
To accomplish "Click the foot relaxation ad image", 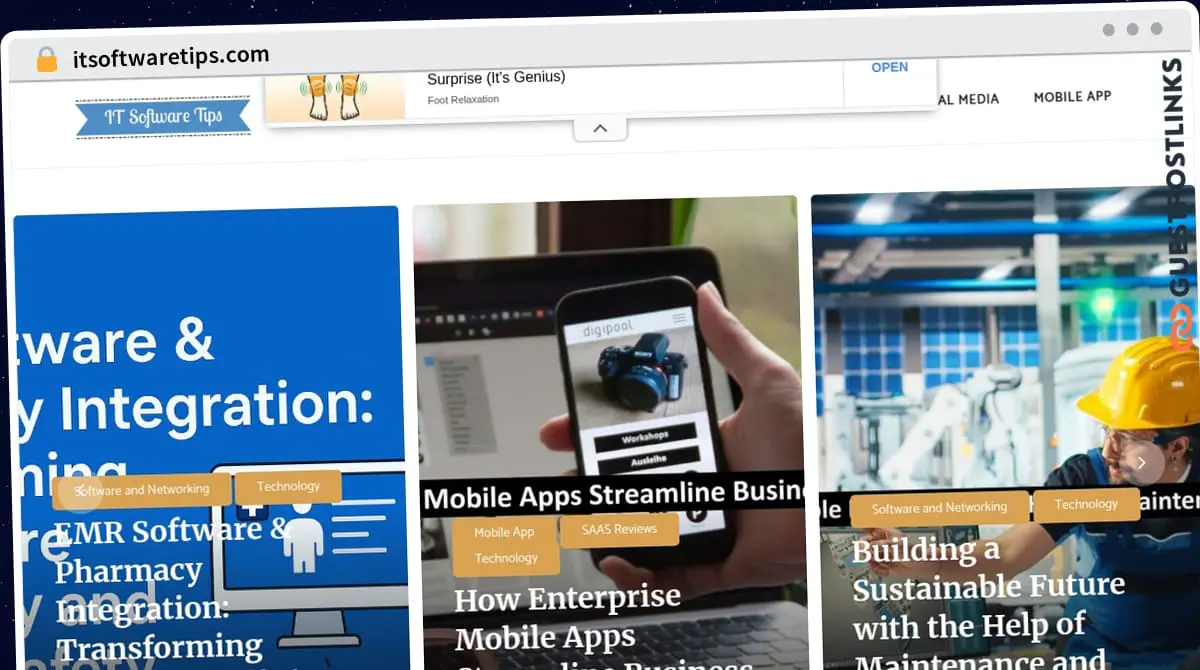I will pos(335,92).
